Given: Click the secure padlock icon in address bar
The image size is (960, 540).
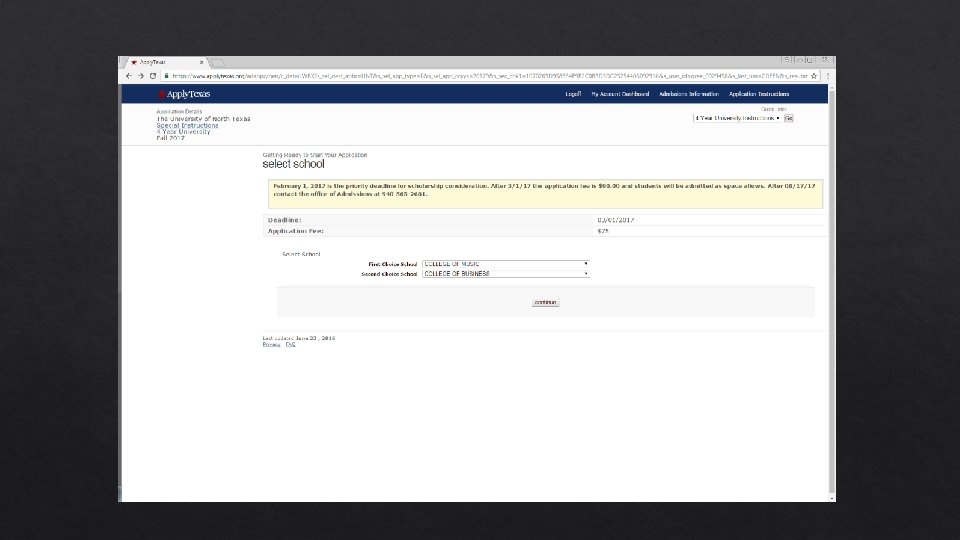Looking at the screenshot, I should pos(166,76).
